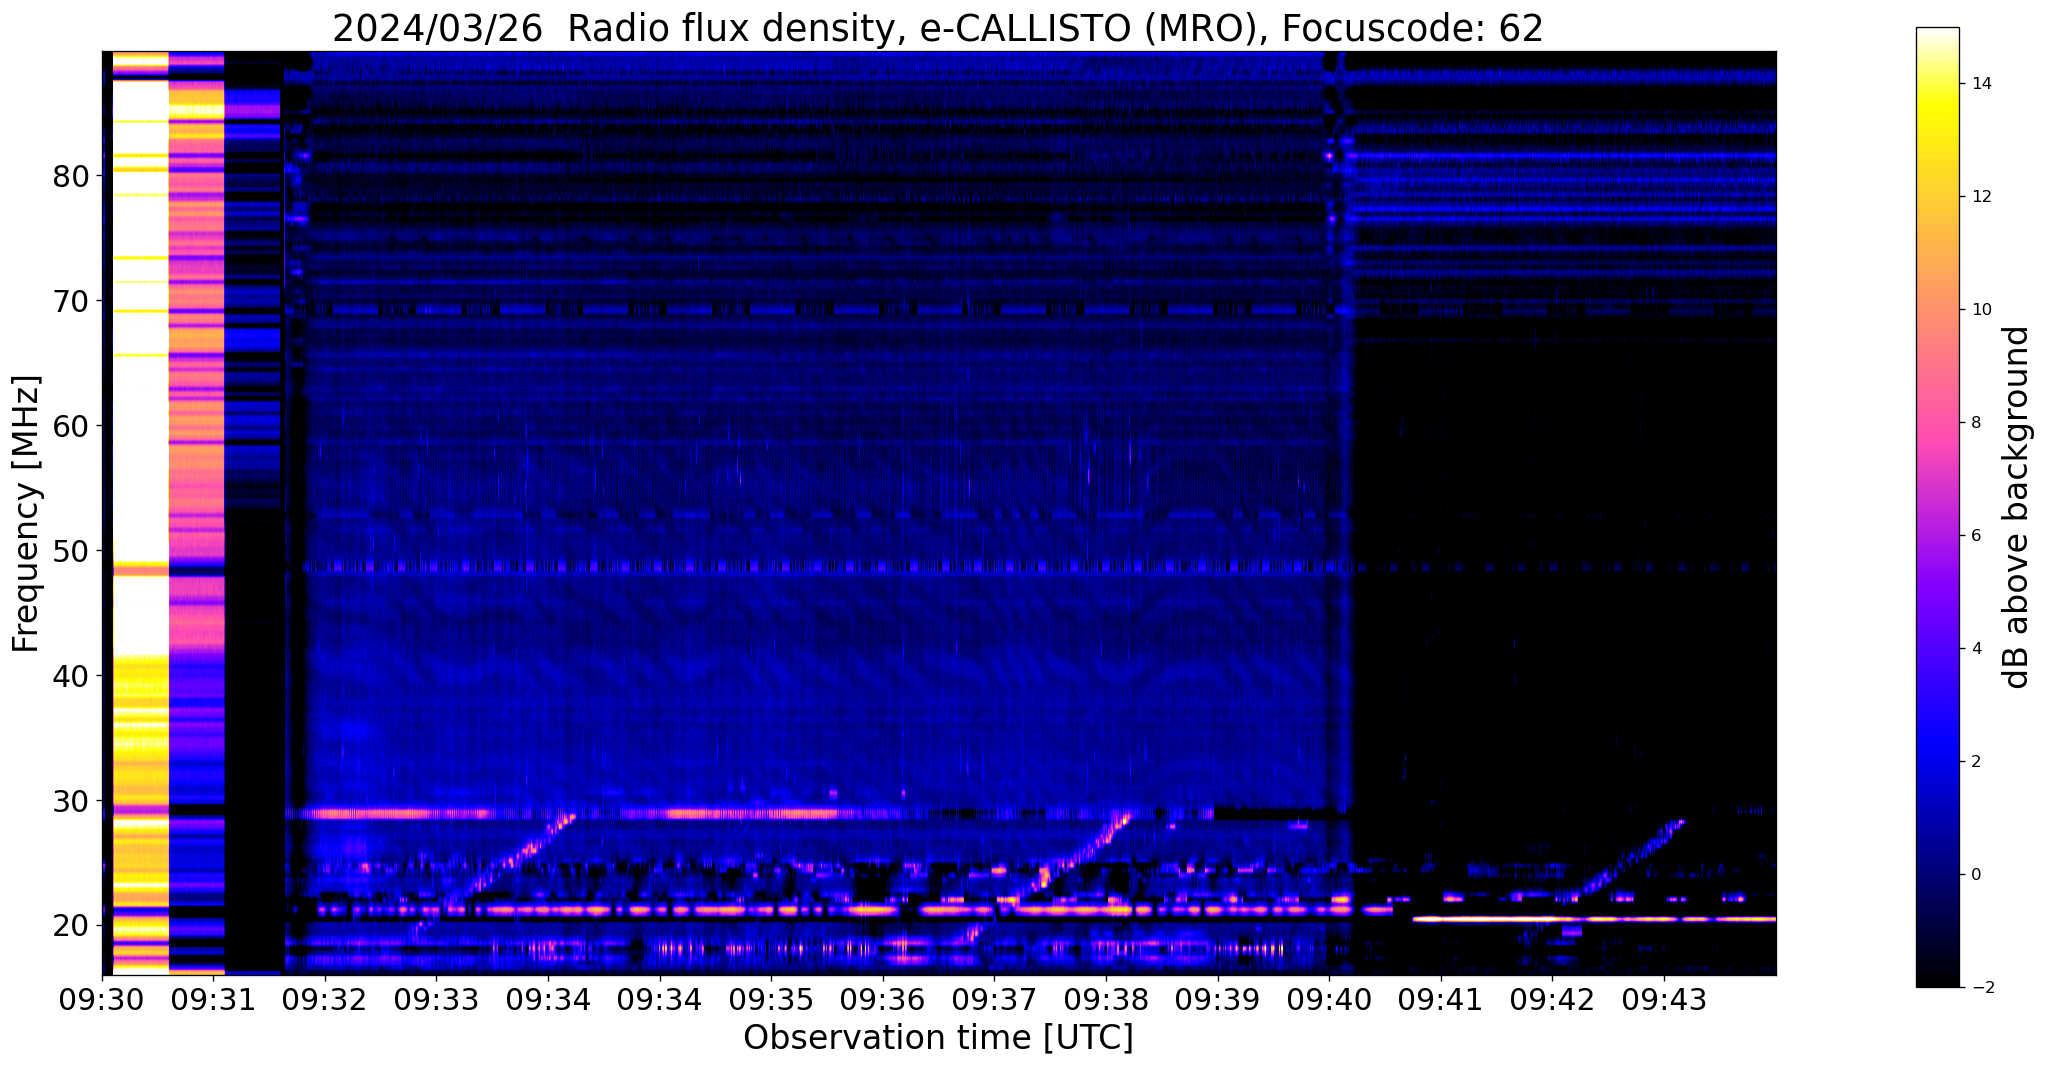Click the 'Observation time [UTC]' x-axis label
This screenshot has width=2047, height=1067.
[938, 1038]
